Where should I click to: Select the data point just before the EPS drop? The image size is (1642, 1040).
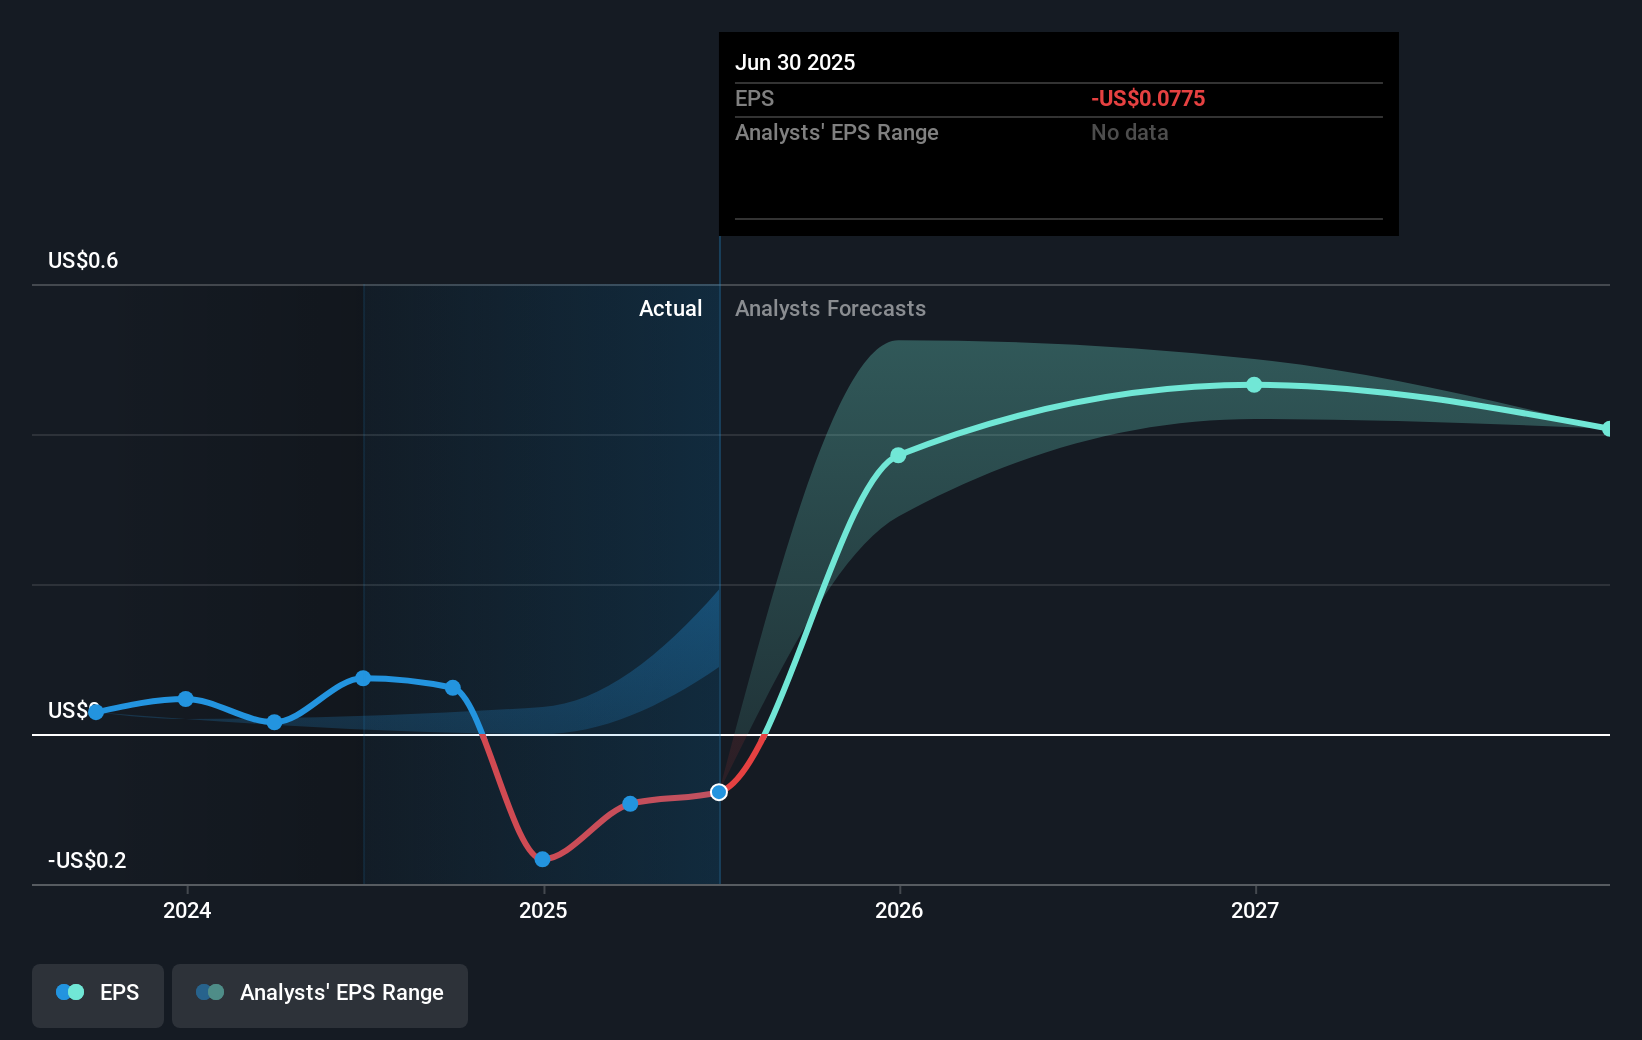click(452, 688)
